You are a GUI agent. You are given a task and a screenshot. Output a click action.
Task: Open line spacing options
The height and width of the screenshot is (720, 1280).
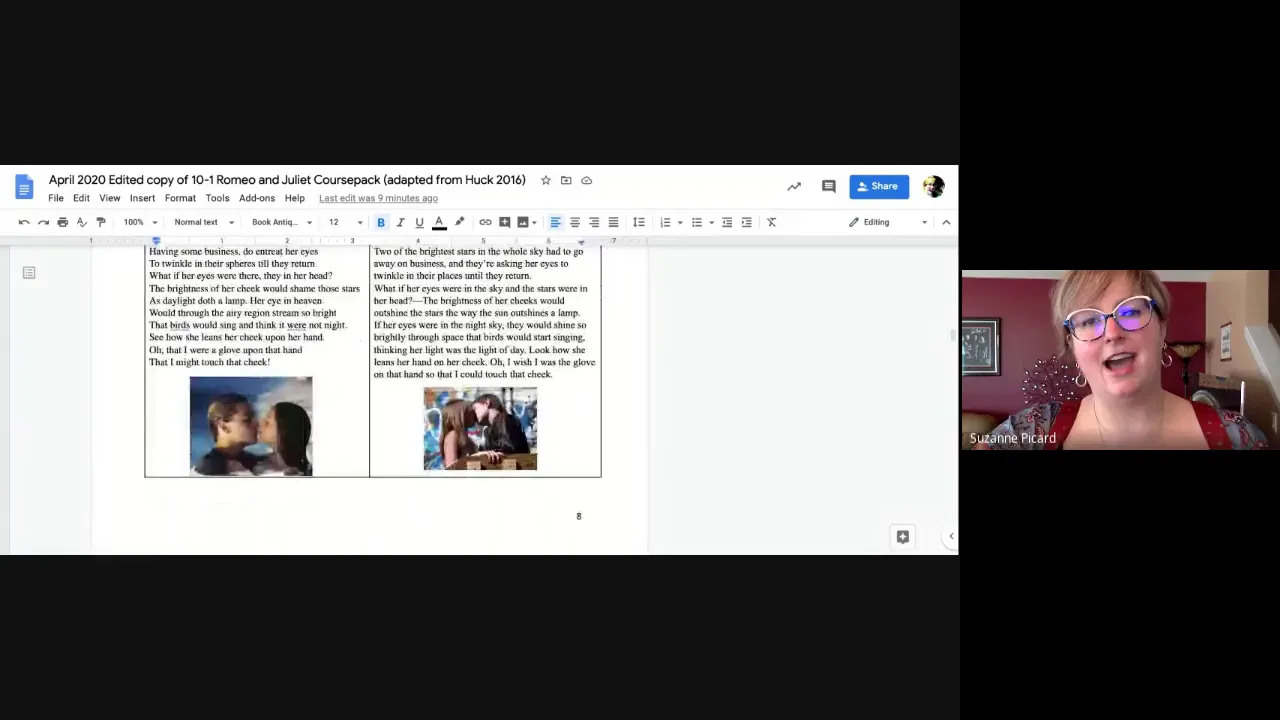pyautogui.click(x=639, y=222)
